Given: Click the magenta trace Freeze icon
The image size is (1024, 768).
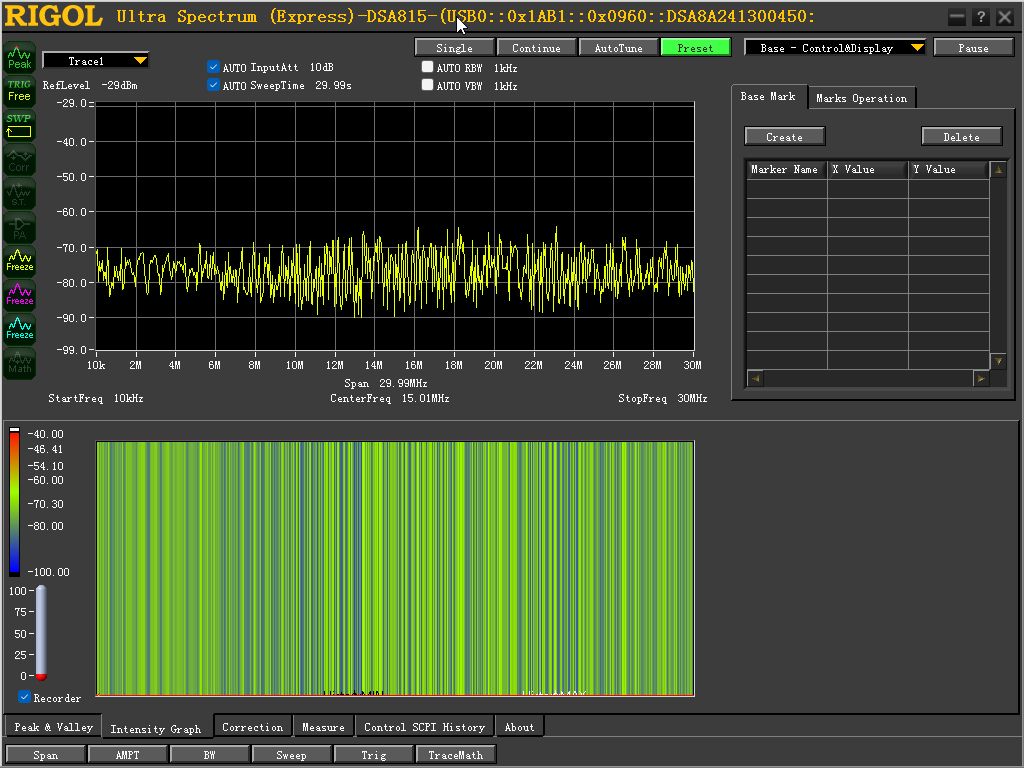Looking at the screenshot, I should (x=20, y=295).
